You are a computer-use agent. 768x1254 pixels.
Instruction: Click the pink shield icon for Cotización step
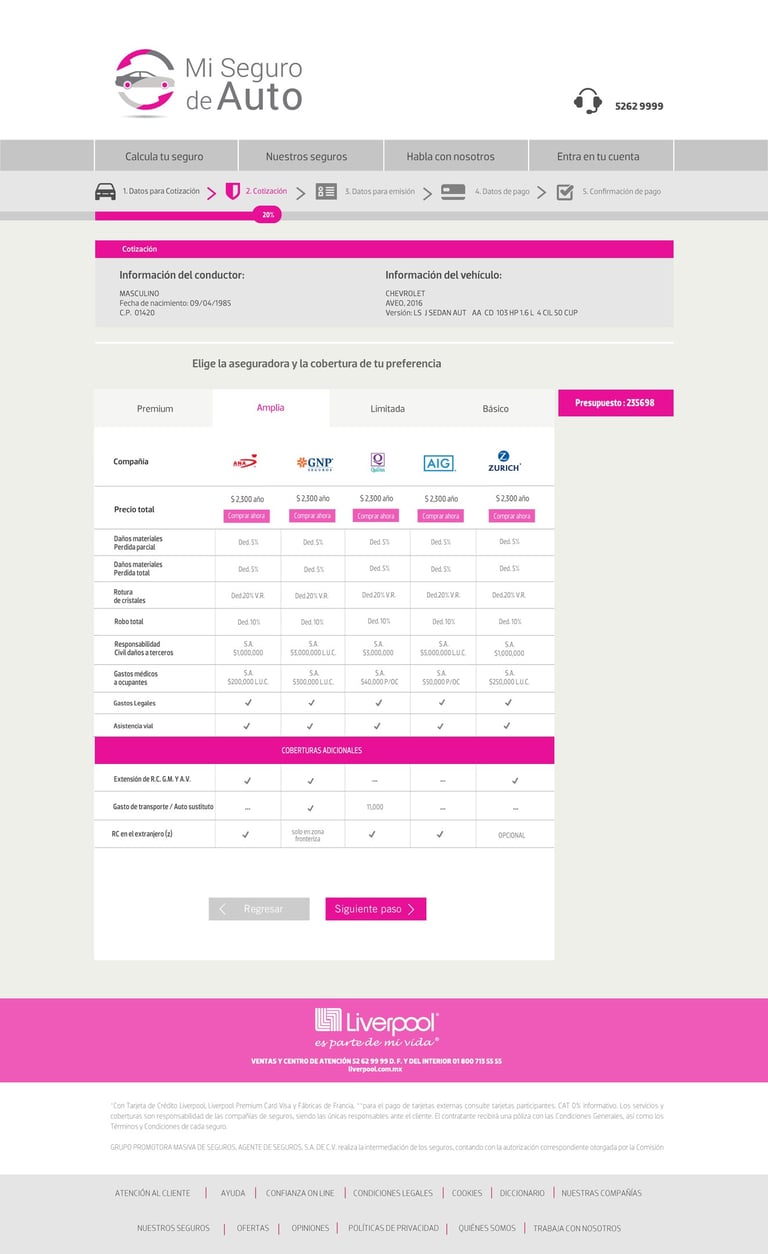(232, 191)
